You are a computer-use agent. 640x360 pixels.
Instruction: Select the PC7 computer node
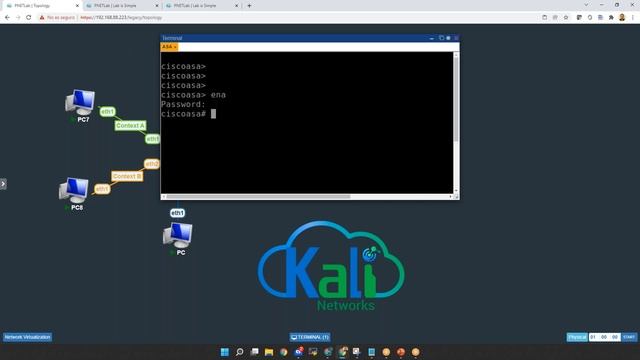point(80,103)
